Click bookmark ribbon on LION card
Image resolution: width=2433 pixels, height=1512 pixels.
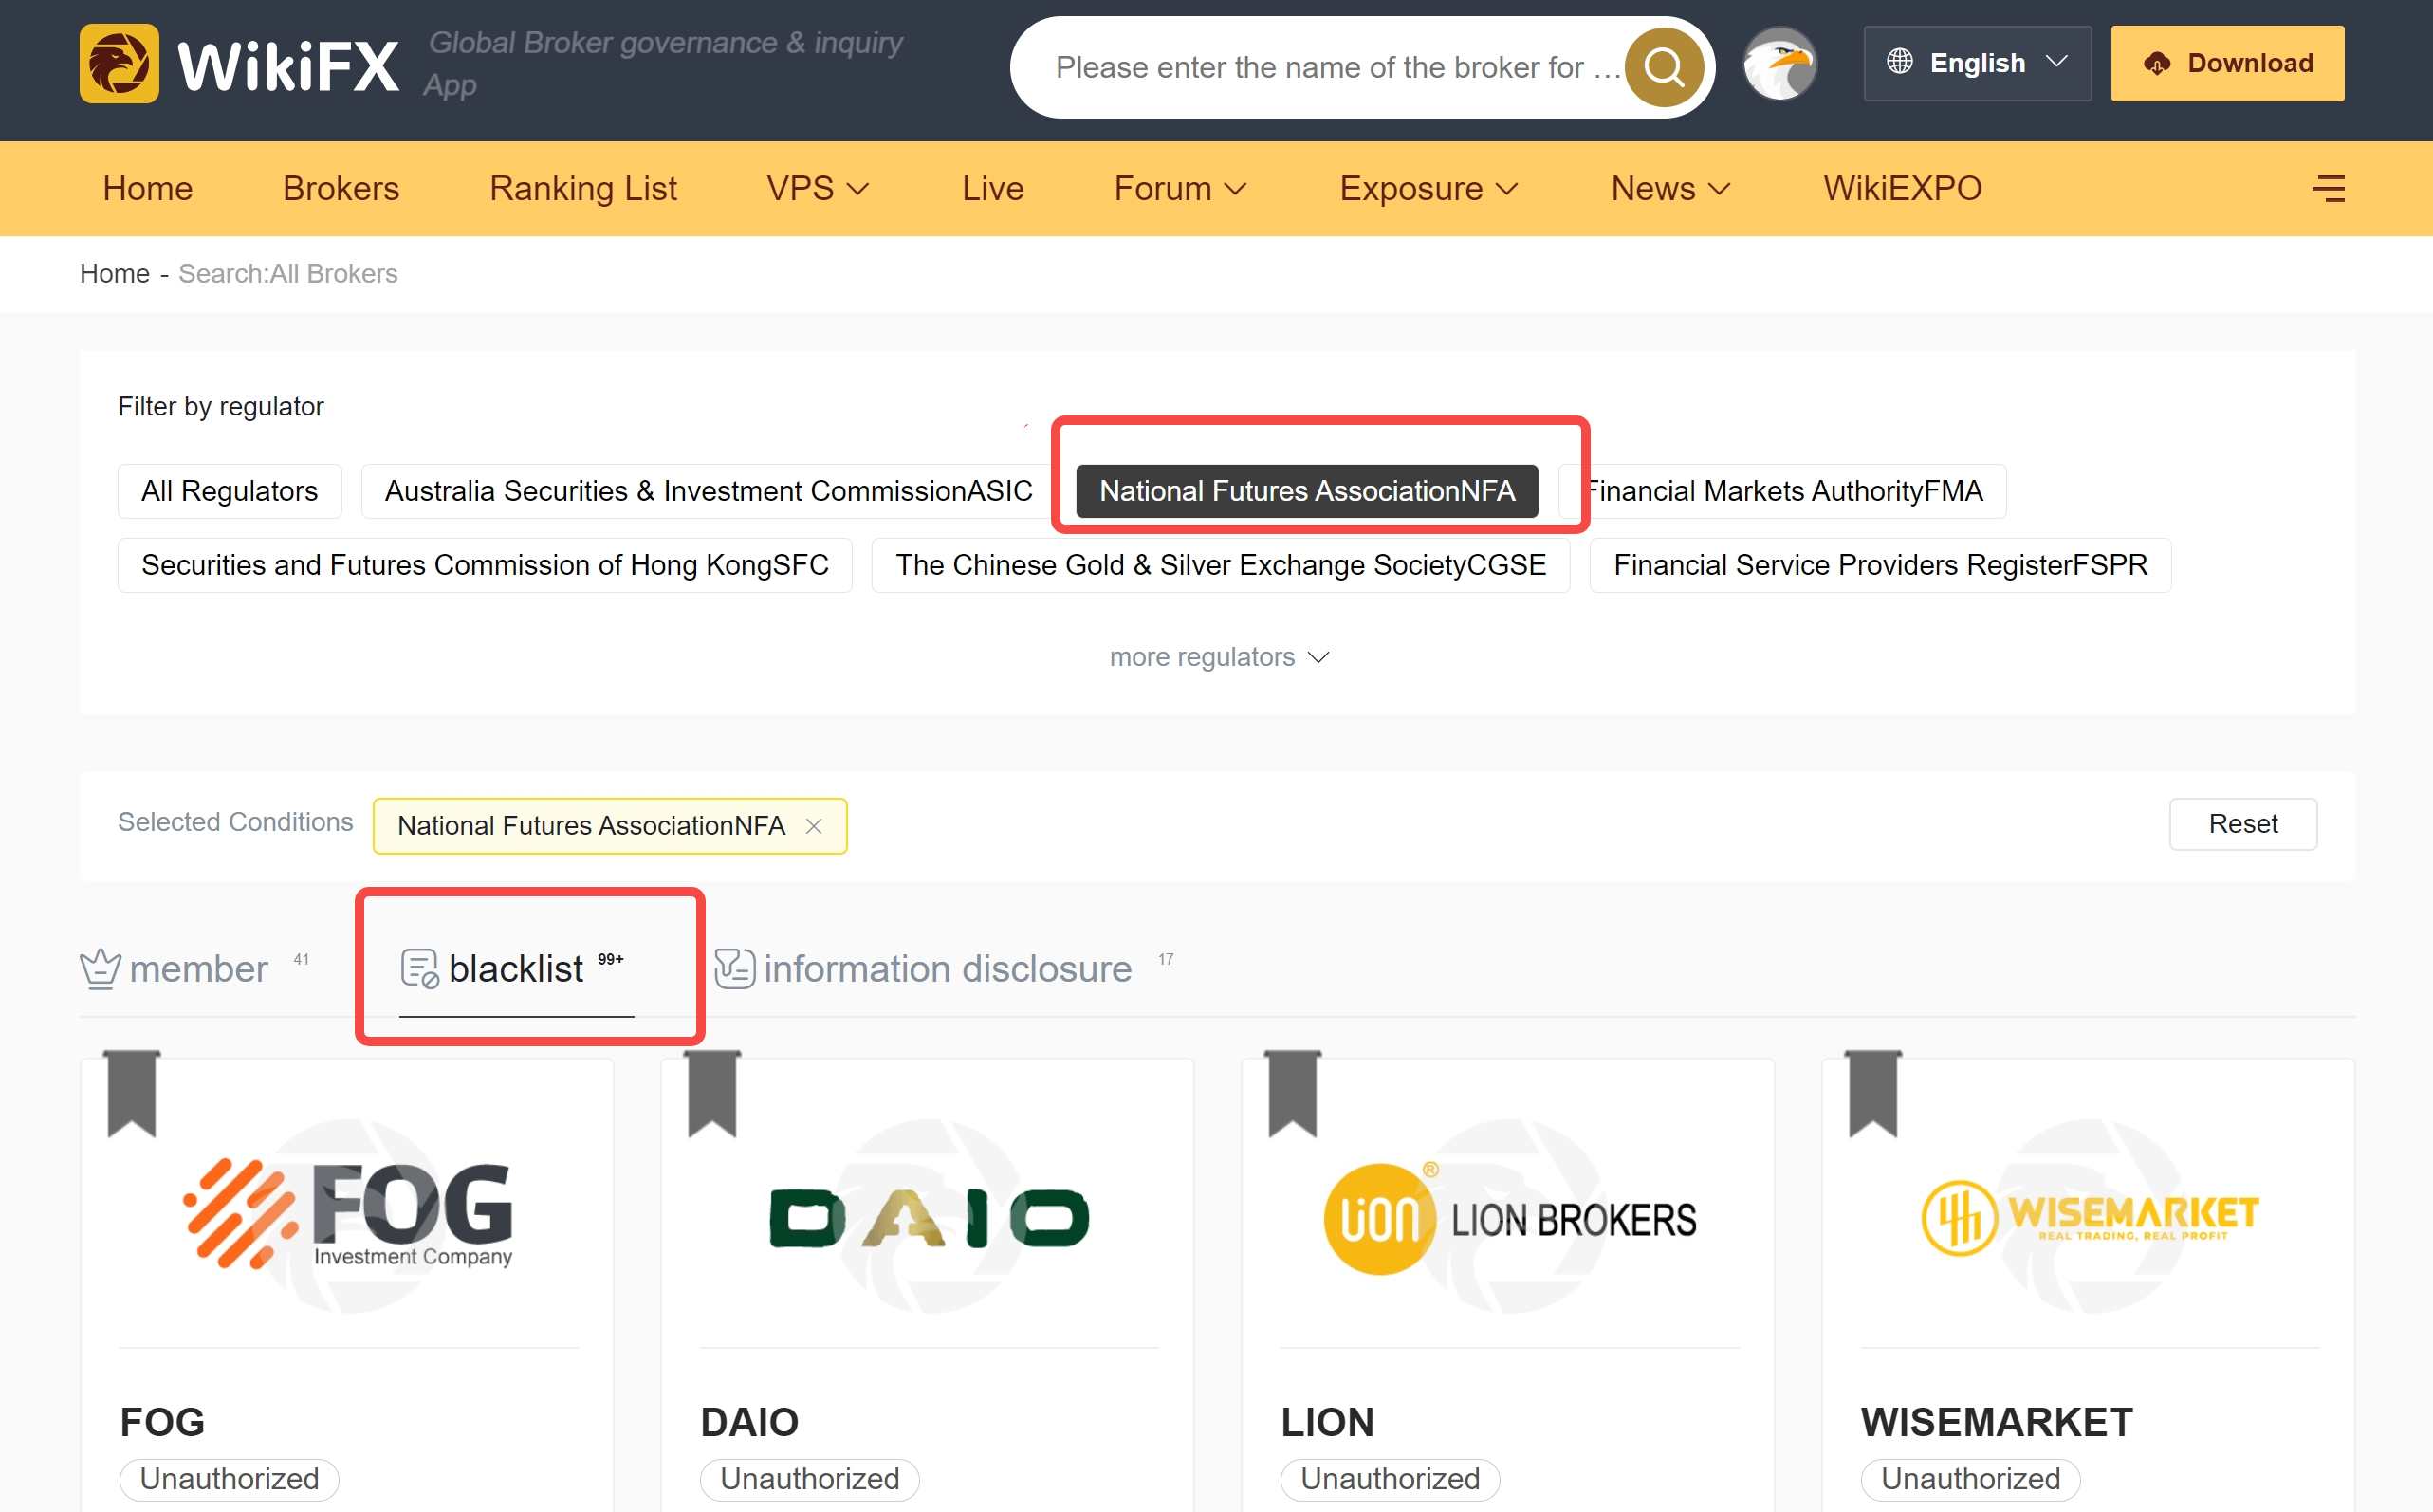point(1293,1094)
